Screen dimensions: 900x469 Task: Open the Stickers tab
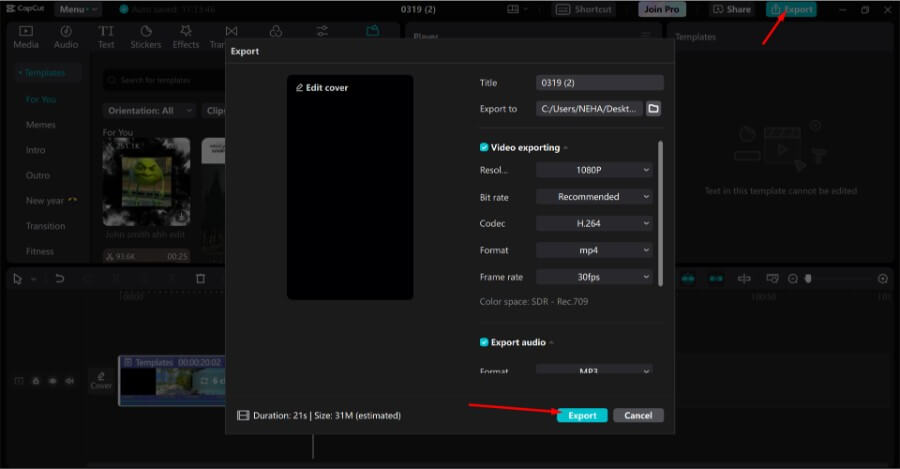(x=145, y=36)
